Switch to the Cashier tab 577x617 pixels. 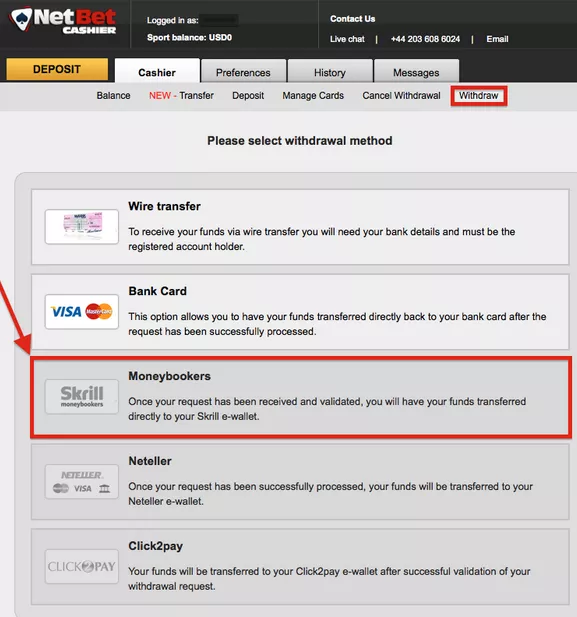[x=157, y=72]
